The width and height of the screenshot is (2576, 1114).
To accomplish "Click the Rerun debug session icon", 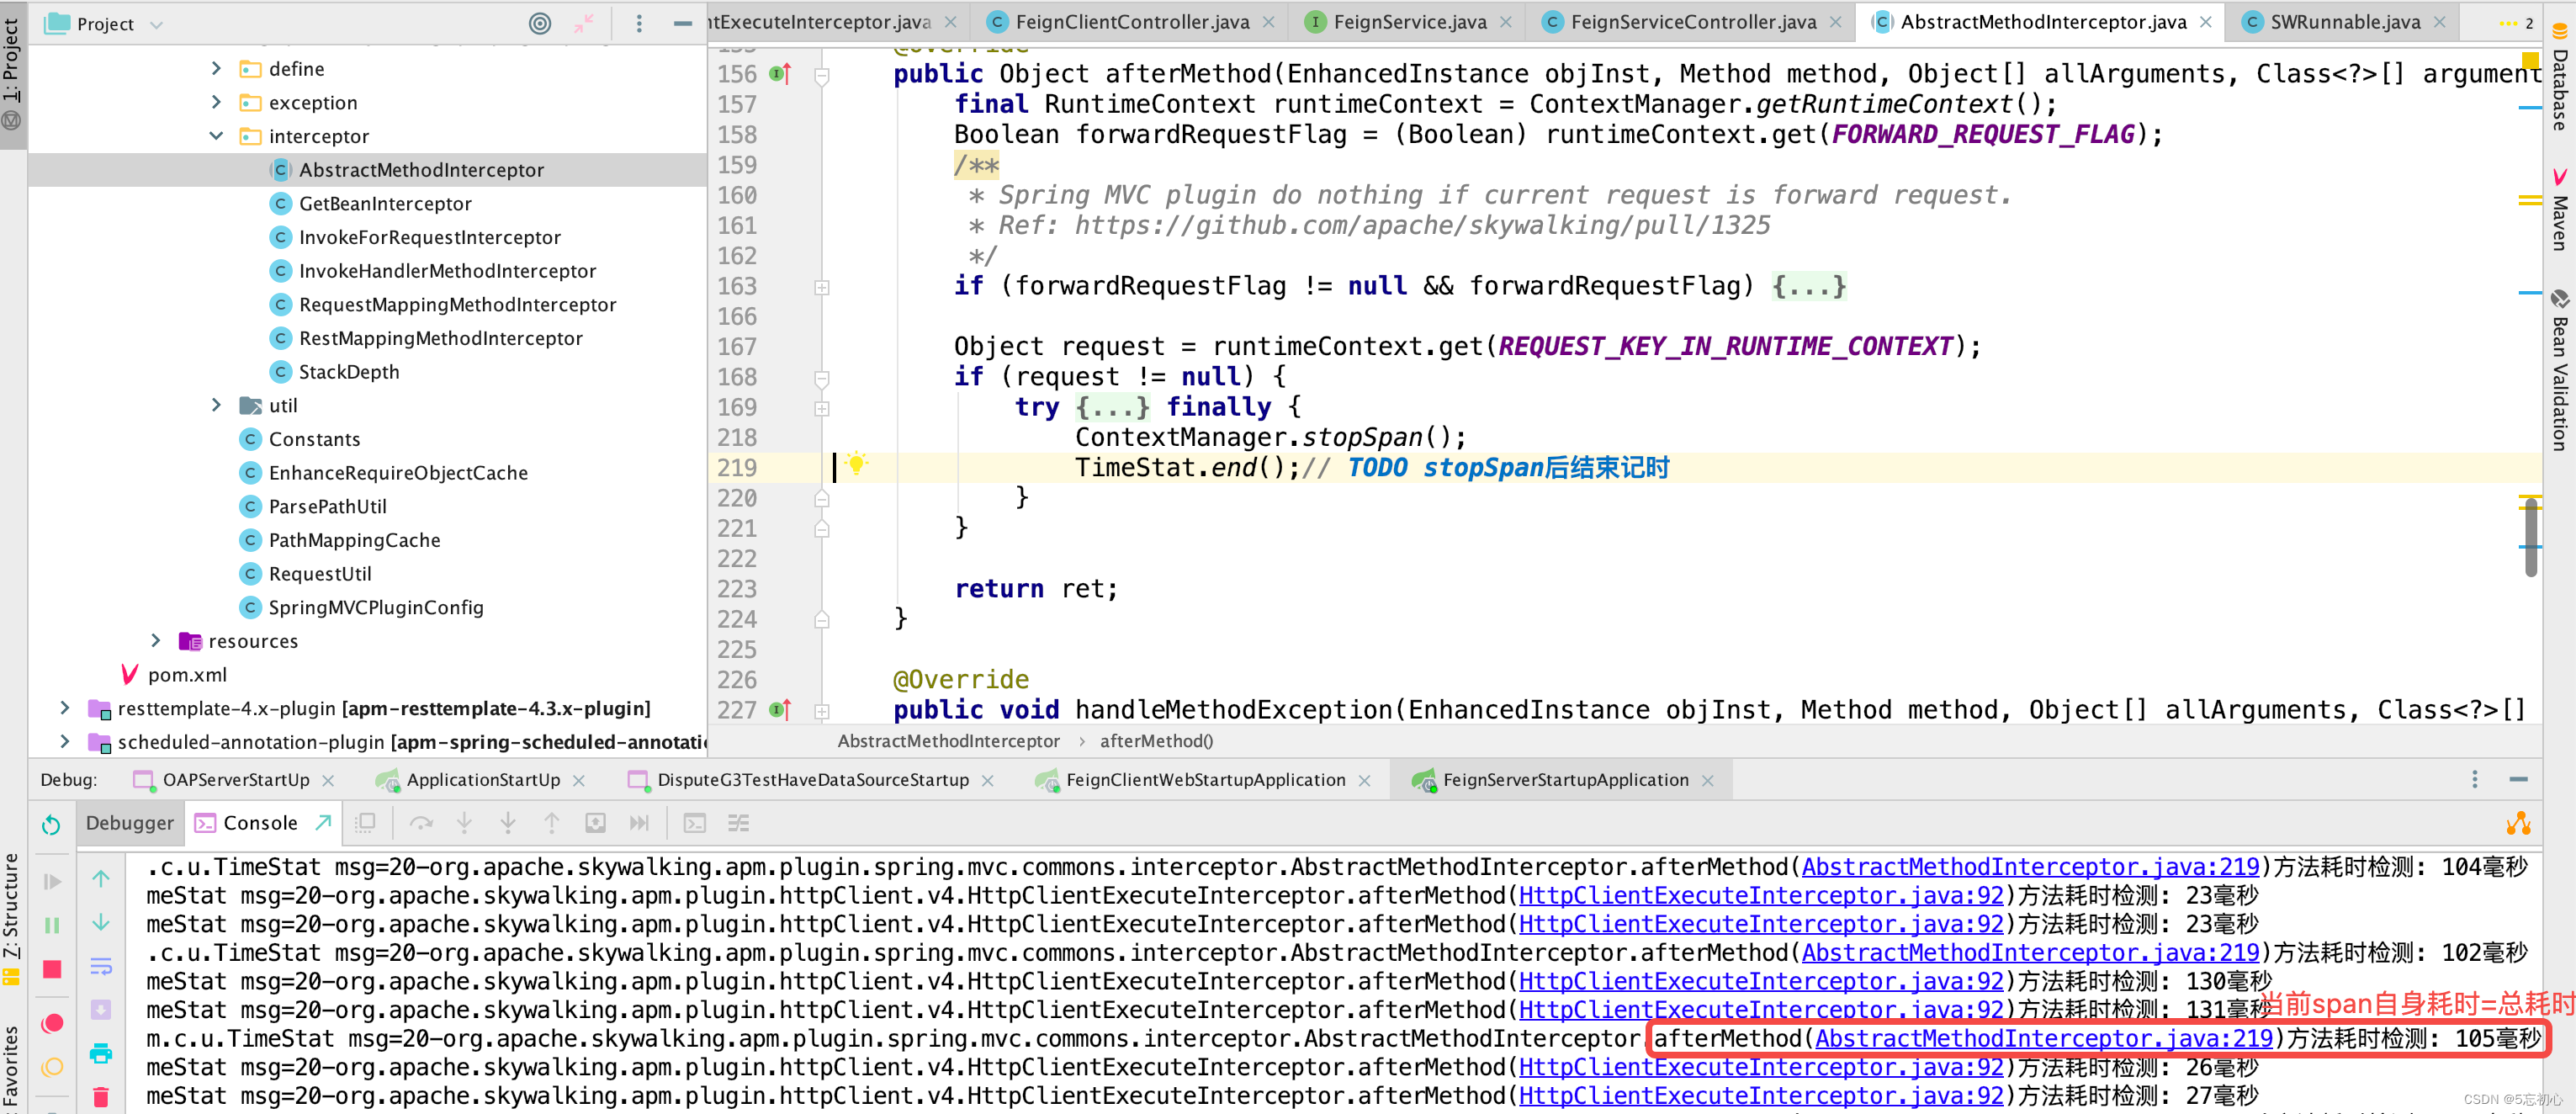I will (x=51, y=824).
